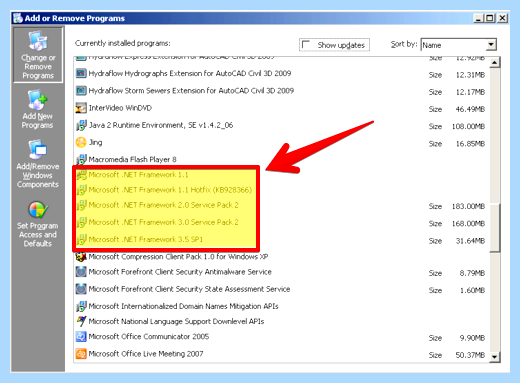Open Set Program Access and Defaults

point(38,224)
